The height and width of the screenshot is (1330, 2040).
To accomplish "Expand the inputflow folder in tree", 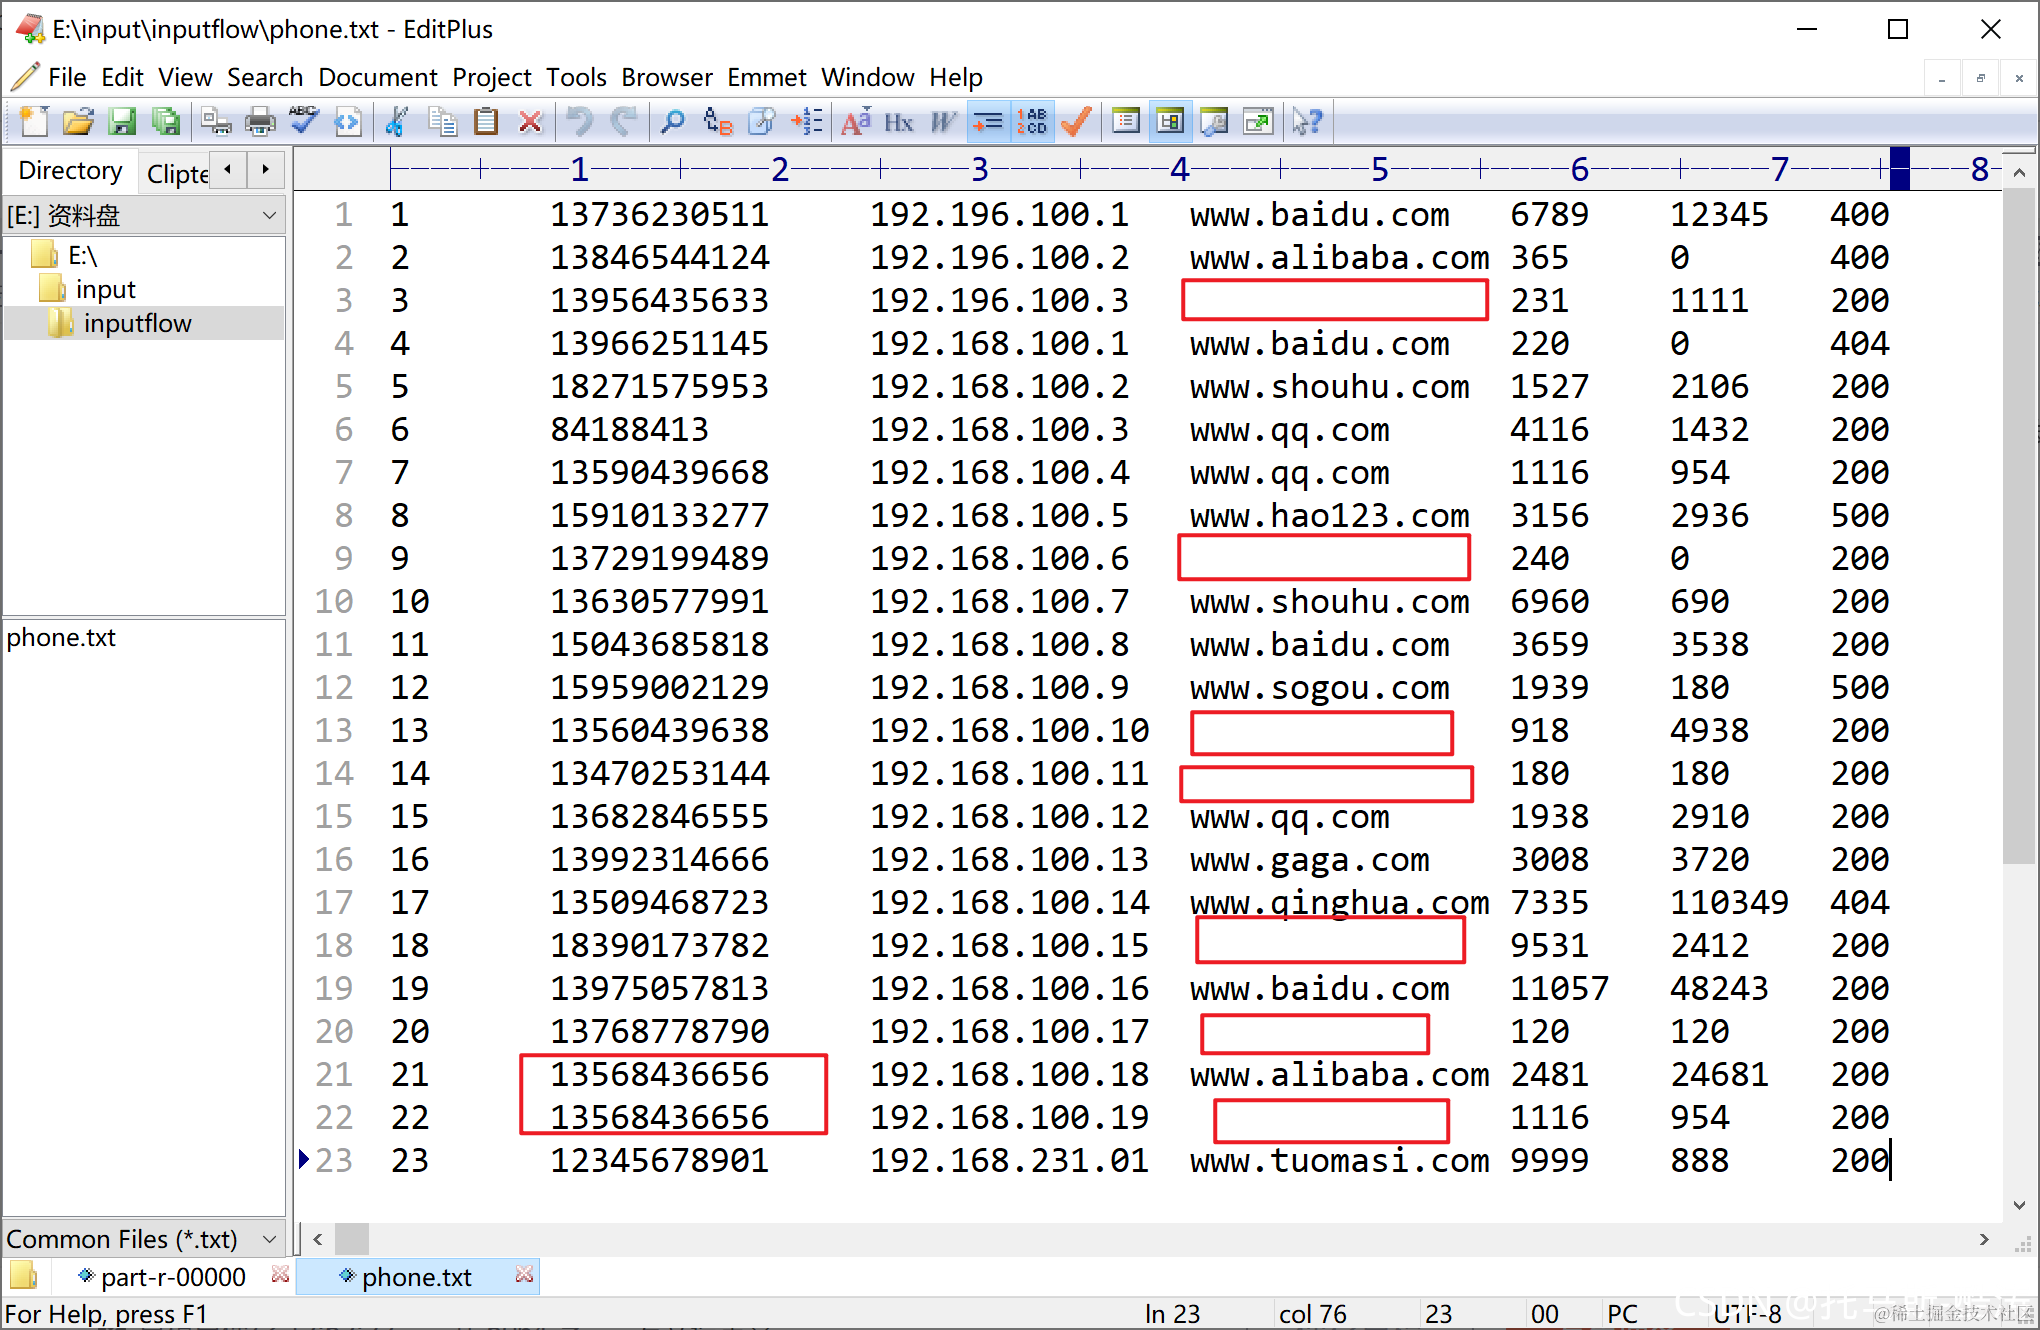I will pyautogui.click(x=137, y=323).
